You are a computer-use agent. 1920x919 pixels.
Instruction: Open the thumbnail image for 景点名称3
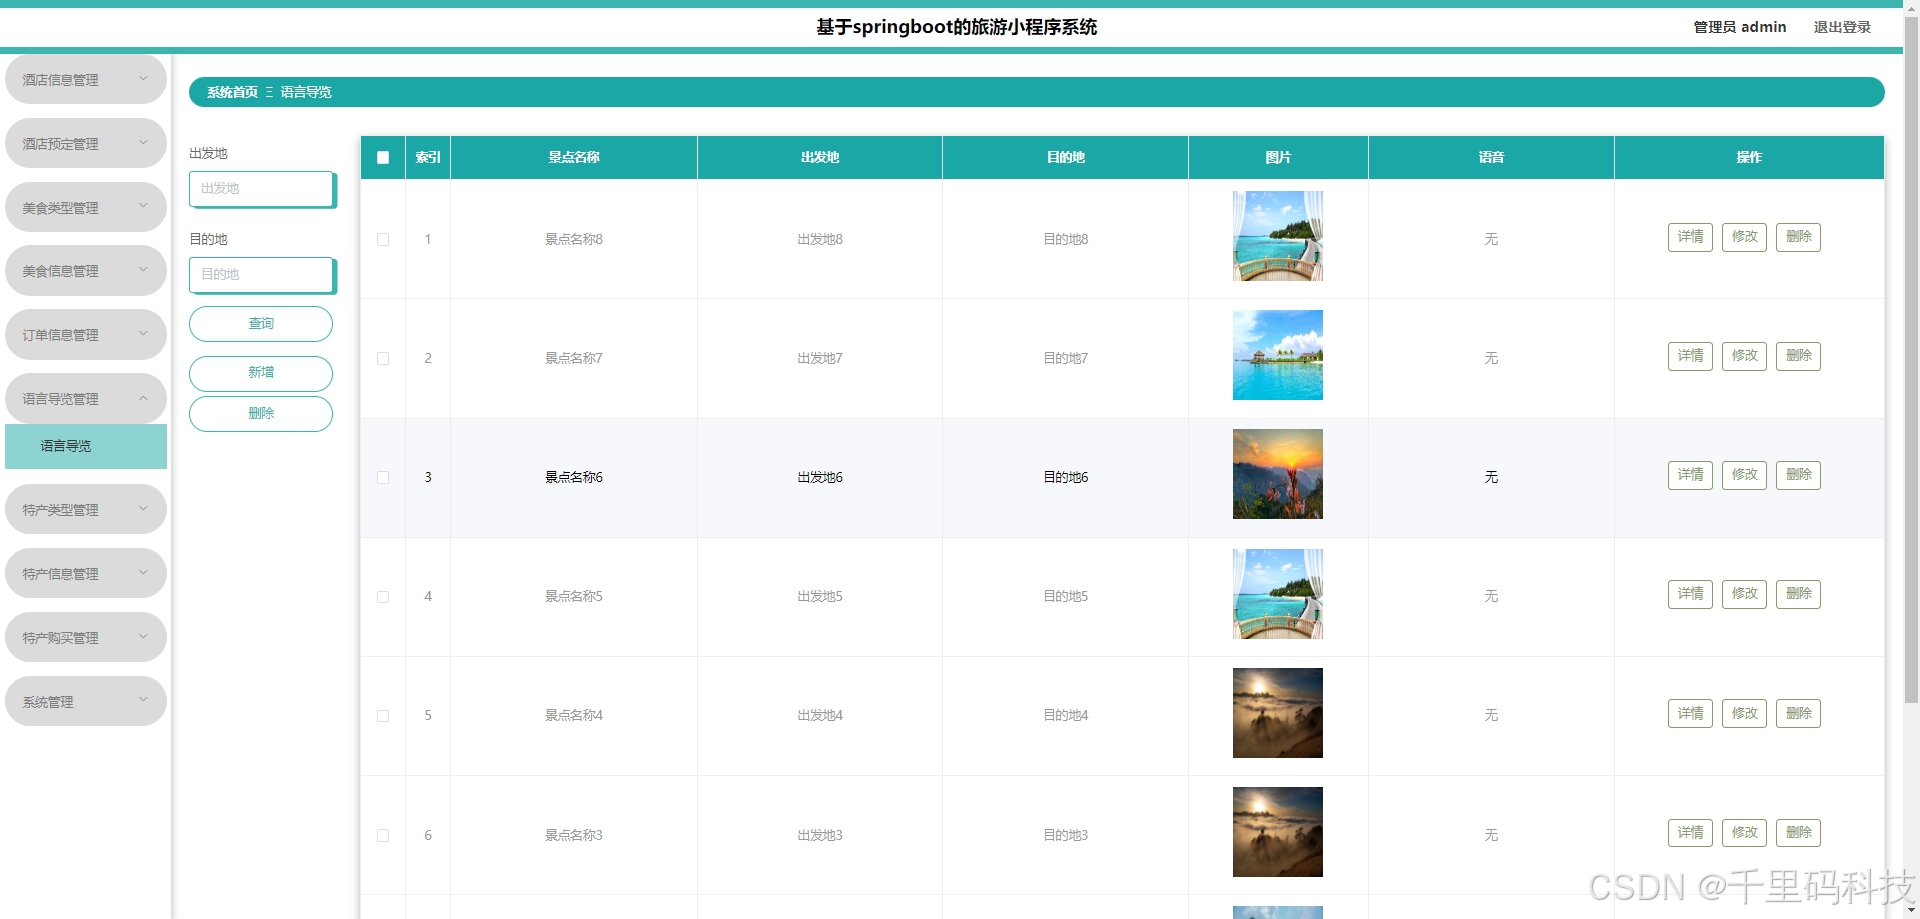[x=1278, y=832]
